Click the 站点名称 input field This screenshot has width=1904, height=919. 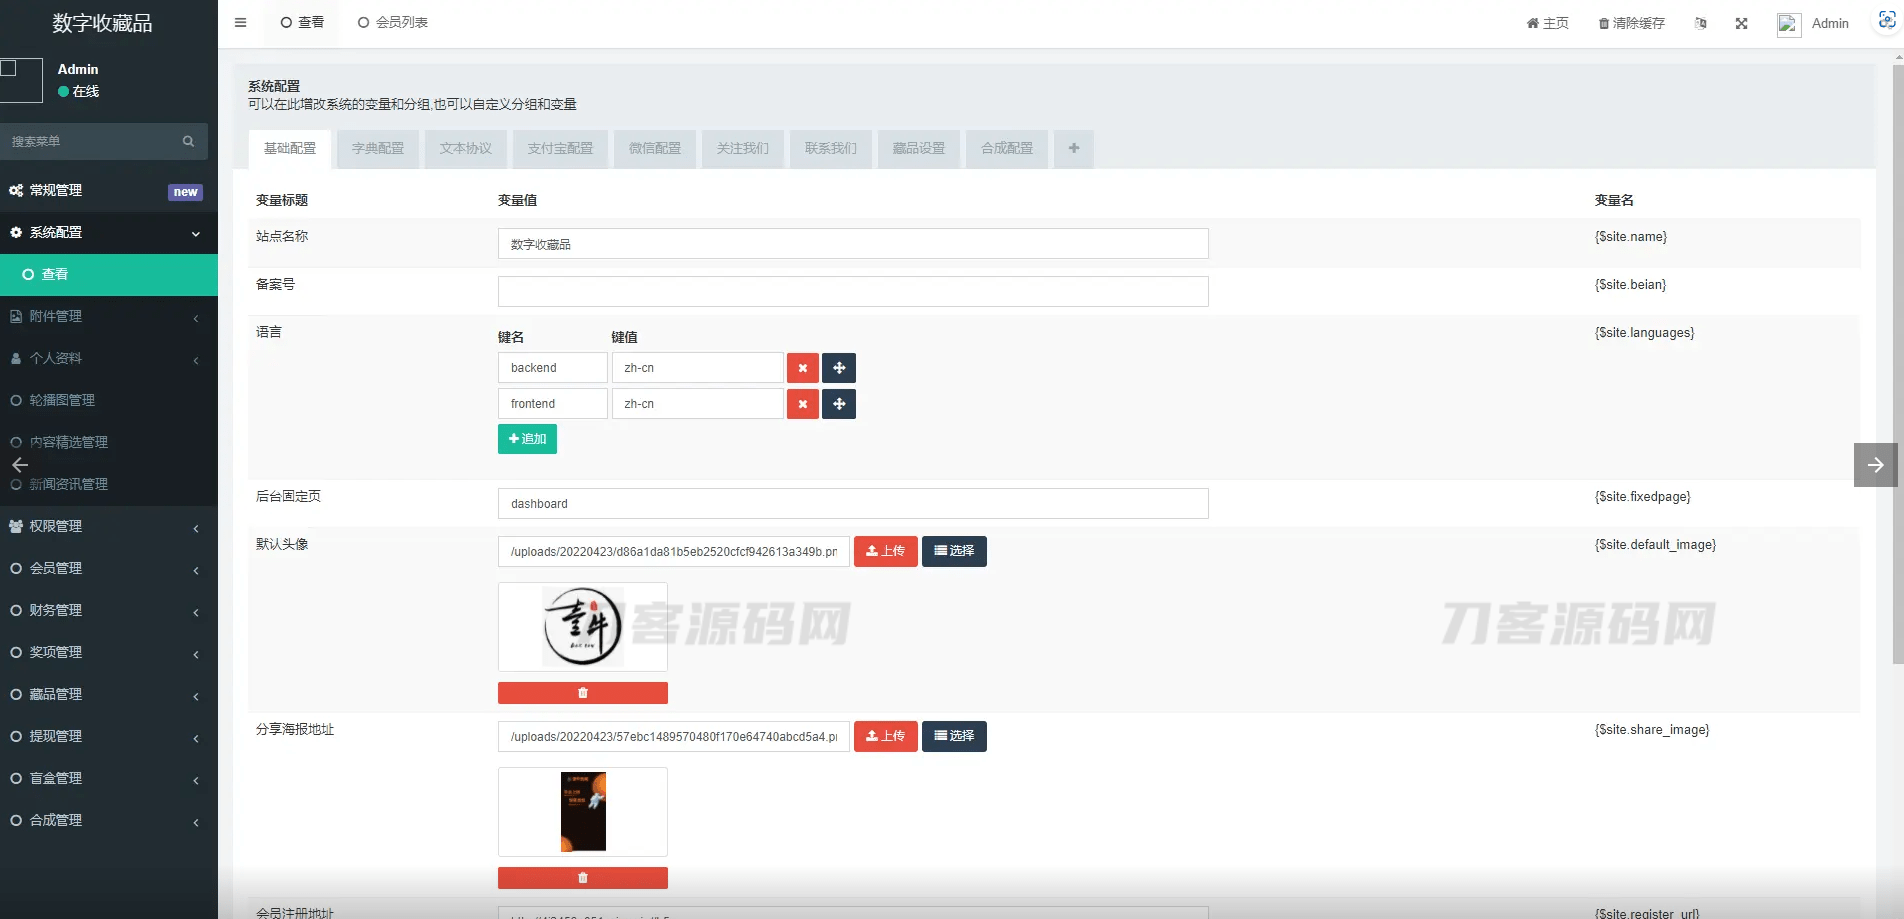[852, 244]
